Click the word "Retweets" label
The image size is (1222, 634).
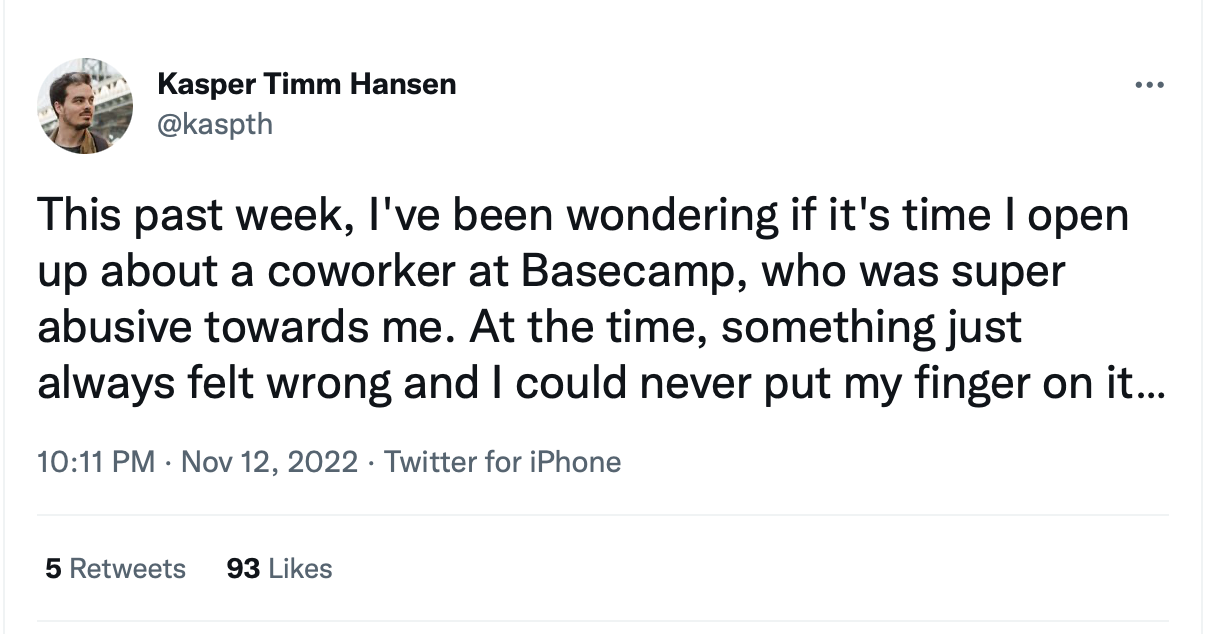click(128, 569)
